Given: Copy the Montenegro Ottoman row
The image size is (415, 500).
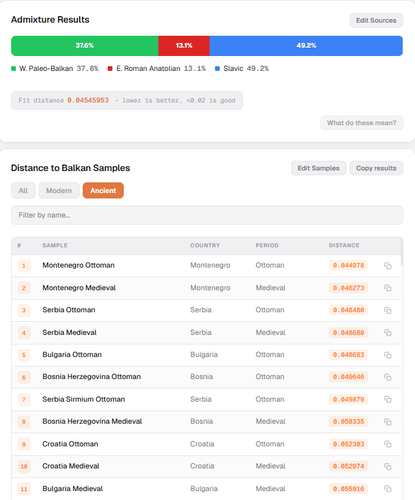Looking at the screenshot, I should [387, 266].
